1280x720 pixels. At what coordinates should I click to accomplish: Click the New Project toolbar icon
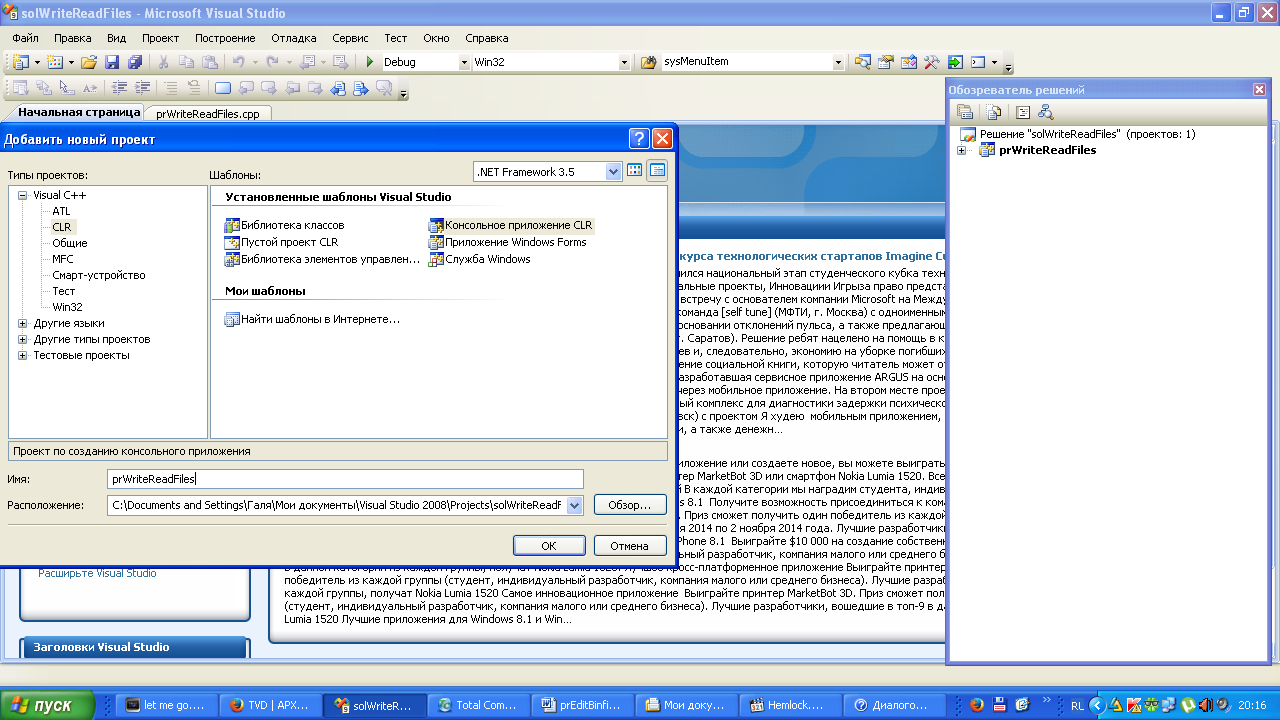20,62
